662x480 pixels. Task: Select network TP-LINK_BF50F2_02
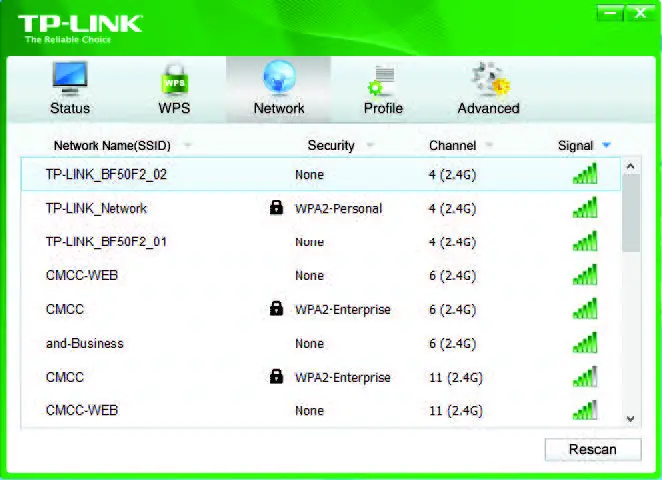click(321, 174)
